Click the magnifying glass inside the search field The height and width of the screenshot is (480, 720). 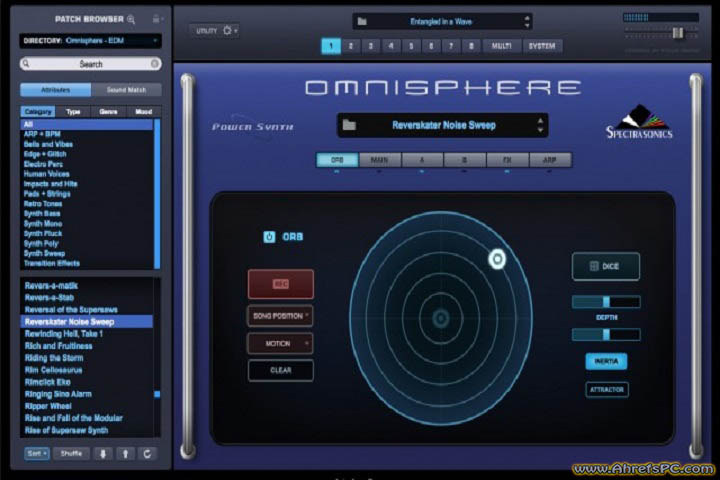click(26, 63)
